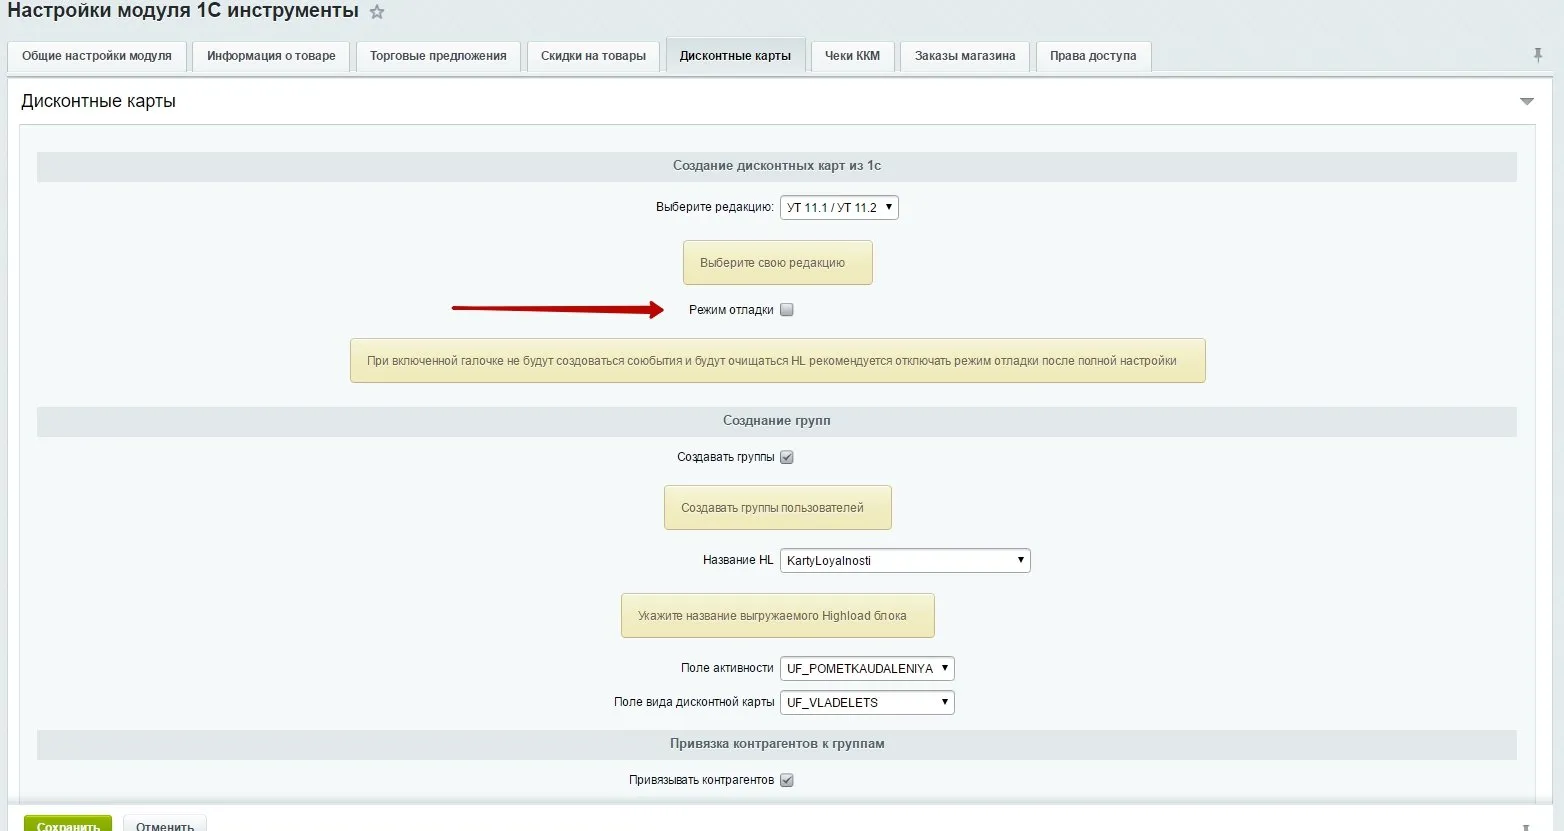Click the green Сохранить button

click(68, 824)
